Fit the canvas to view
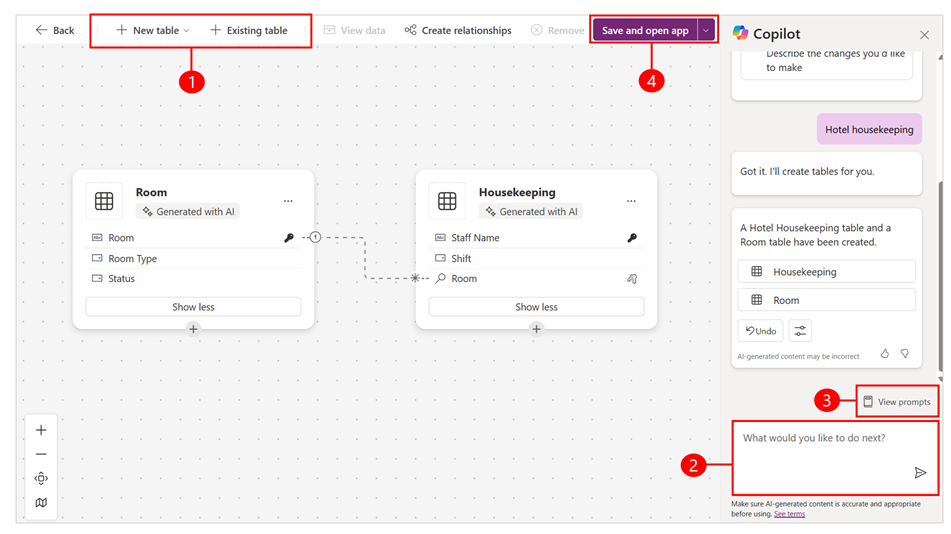The width and height of the screenshot is (951, 534). tap(41, 478)
